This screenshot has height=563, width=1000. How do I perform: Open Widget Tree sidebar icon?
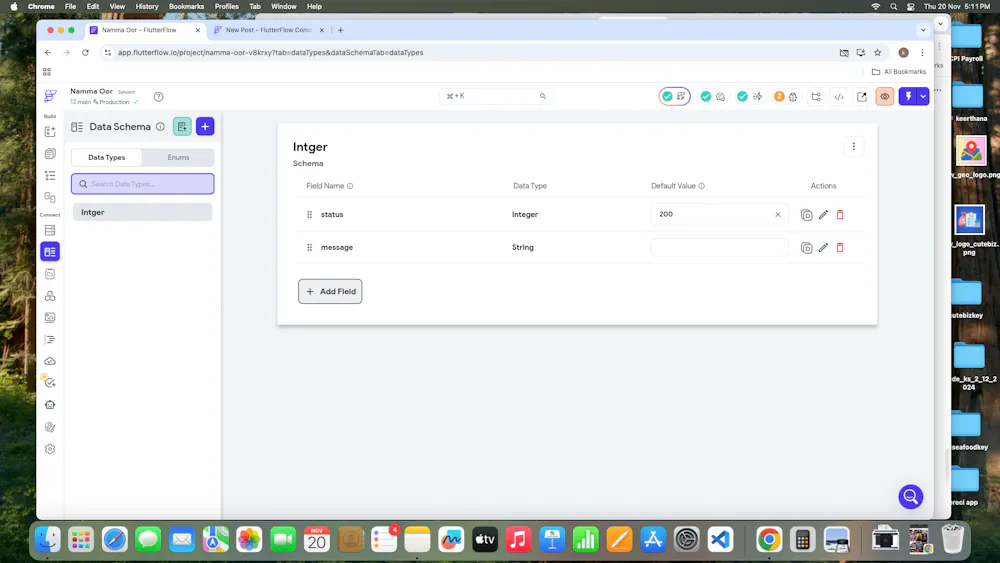(50, 175)
